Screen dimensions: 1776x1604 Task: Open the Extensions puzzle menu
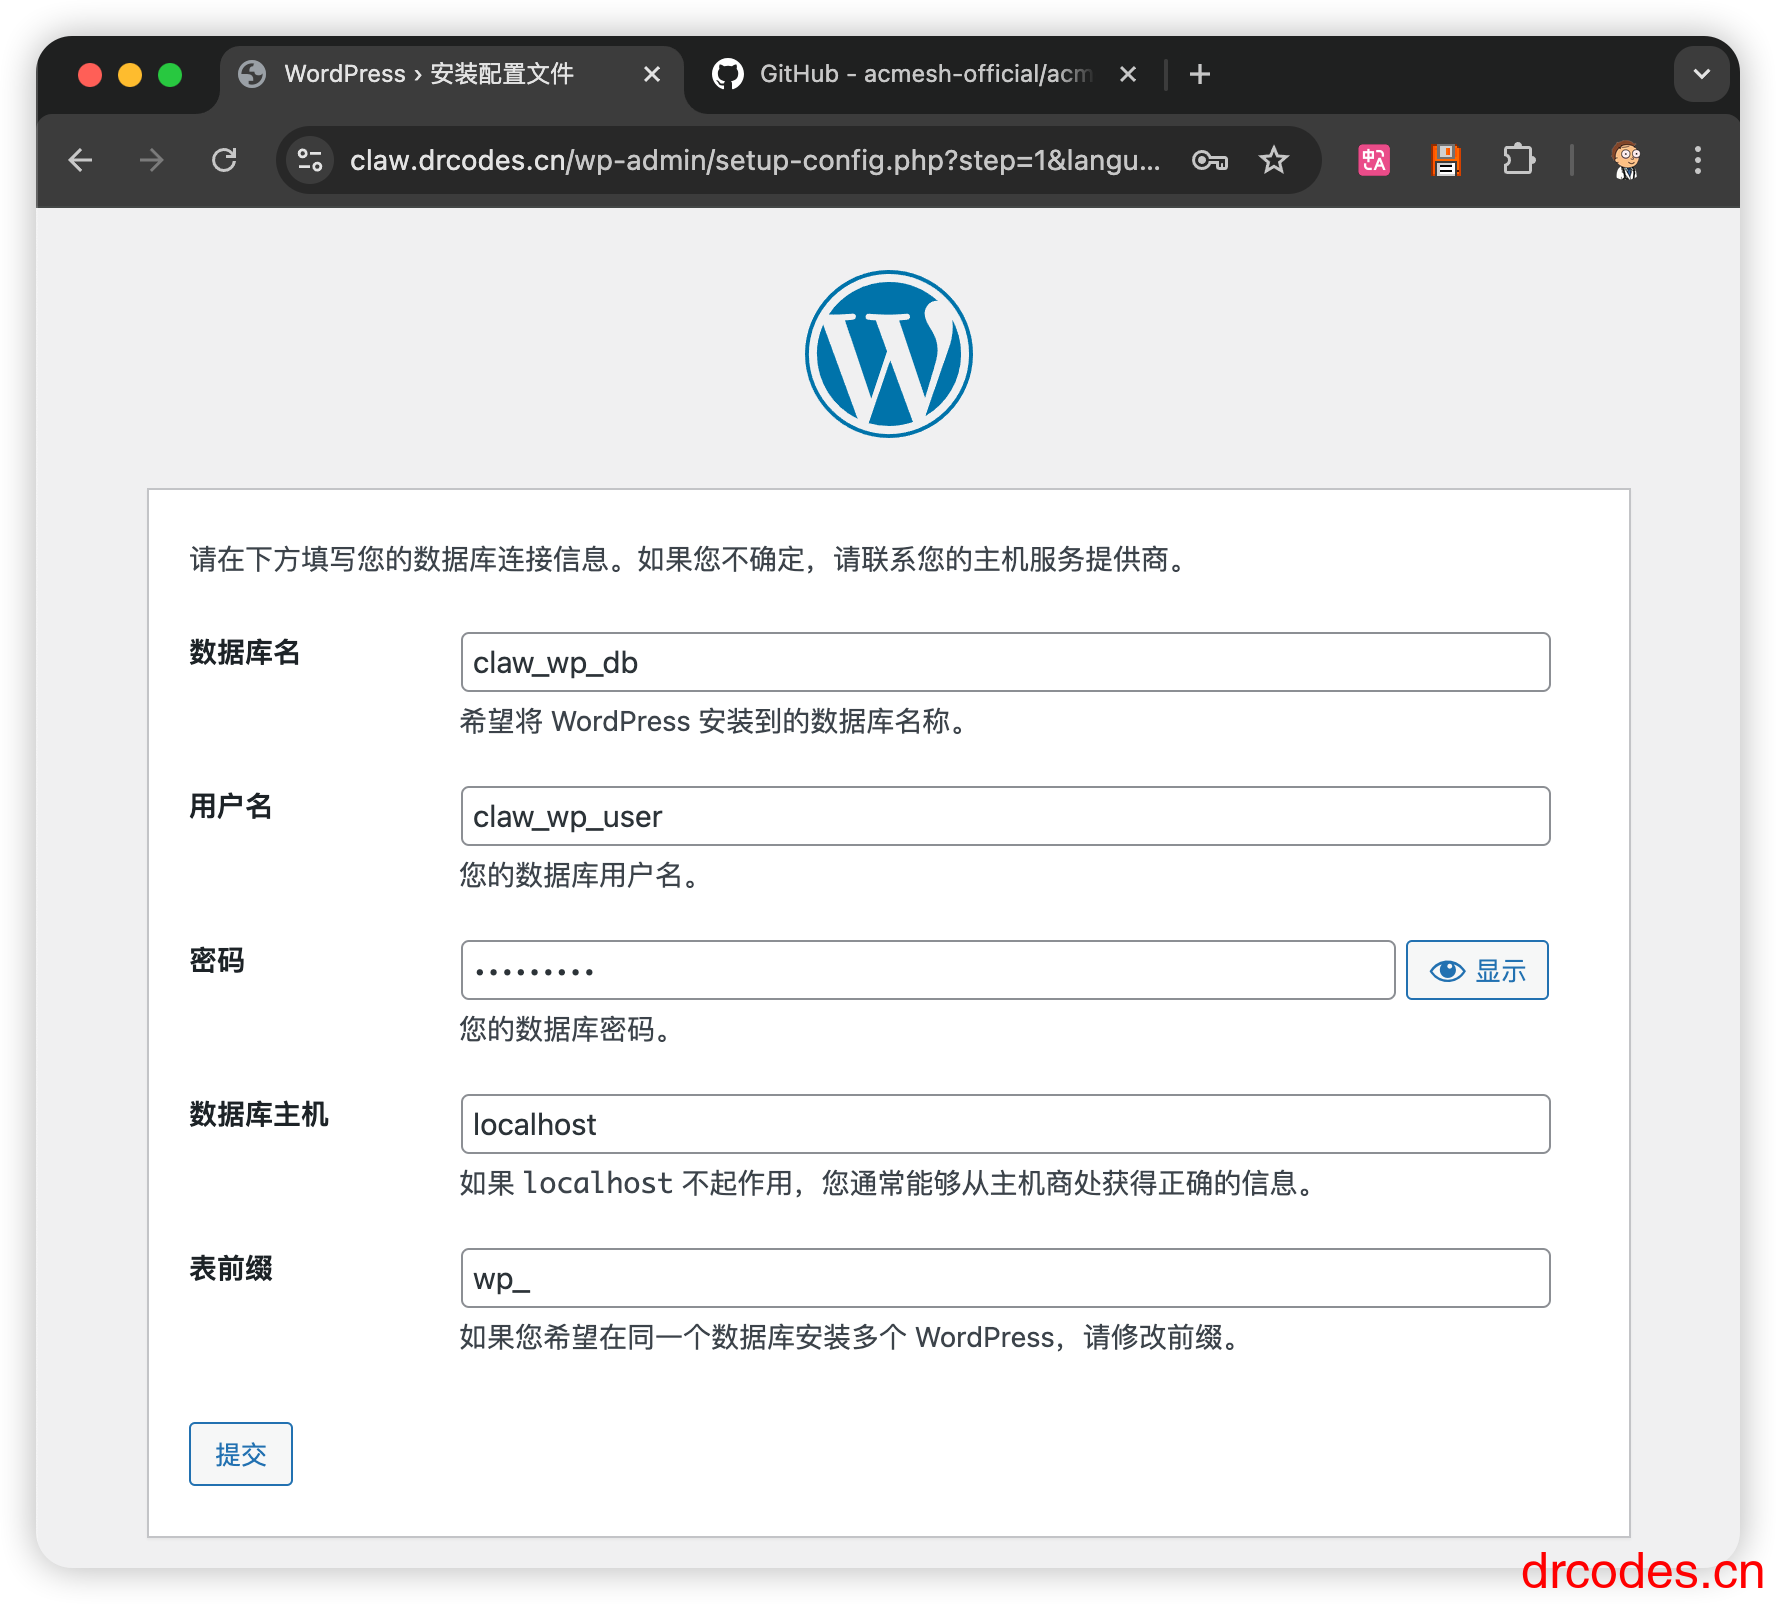(1518, 160)
